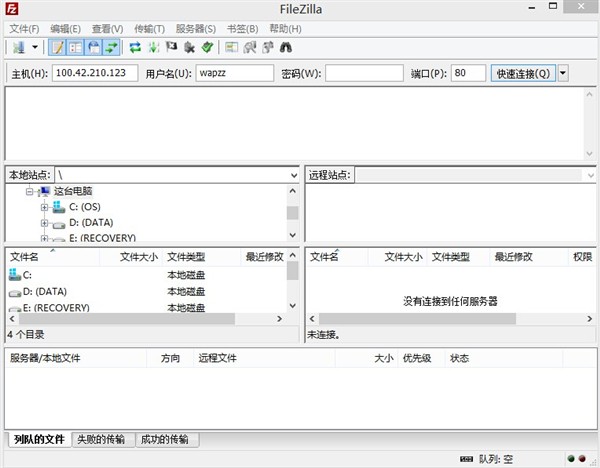
Task: Toggle the local directory tree display
Action: click(74, 47)
